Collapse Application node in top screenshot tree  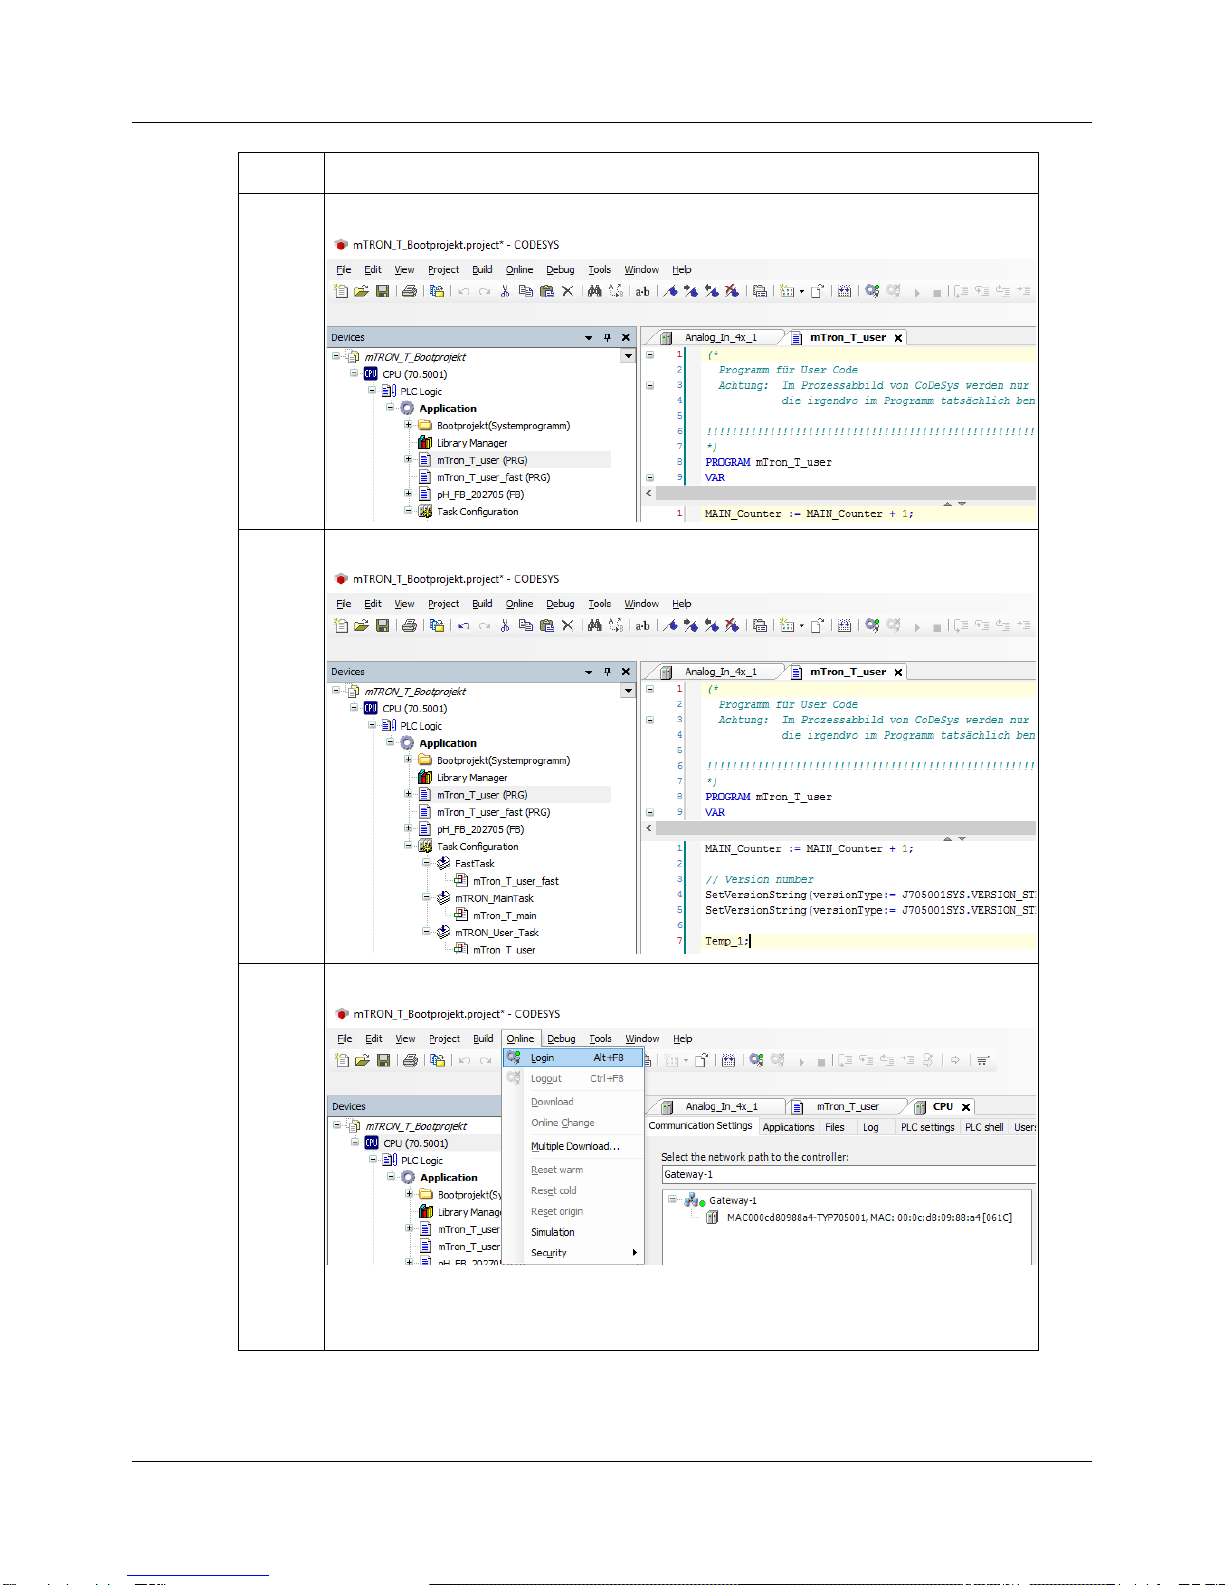(390, 408)
